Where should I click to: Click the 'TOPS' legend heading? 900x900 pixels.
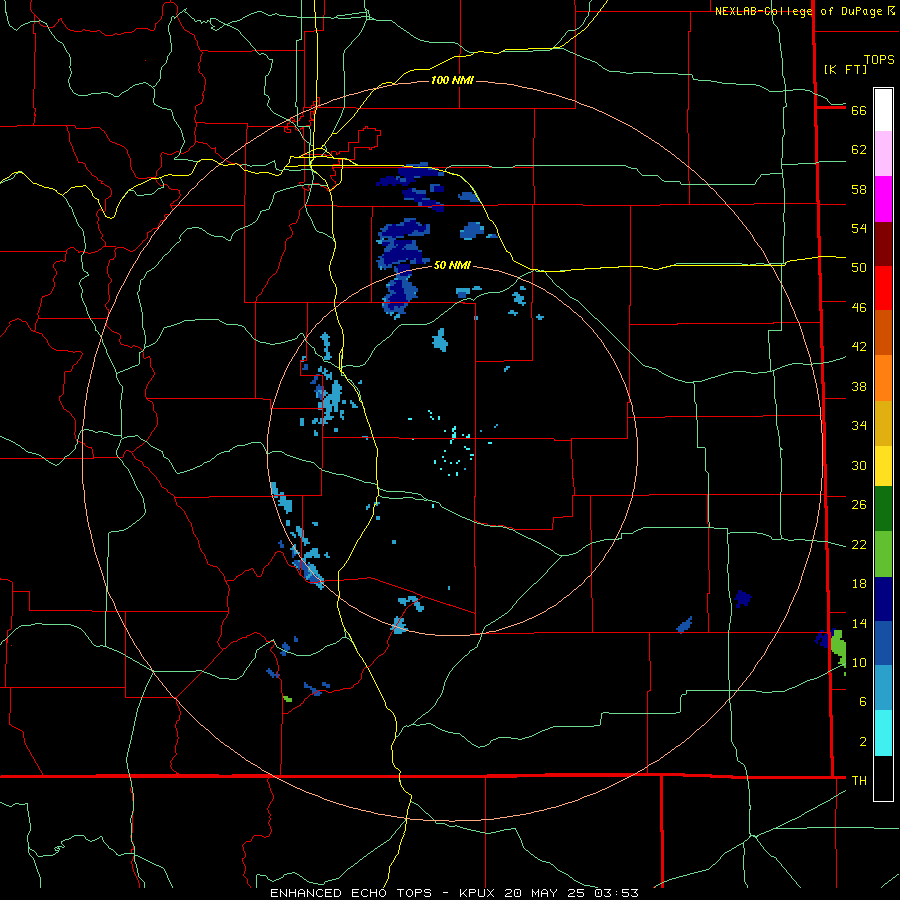coord(879,59)
